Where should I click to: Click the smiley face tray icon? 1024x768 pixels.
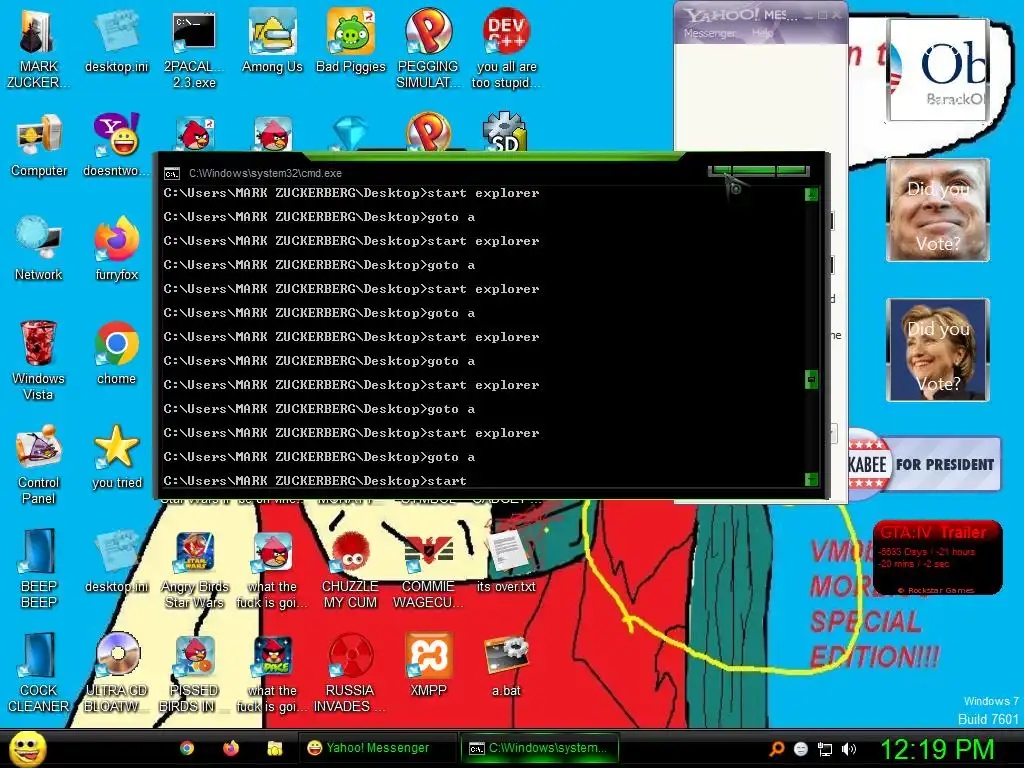801,749
